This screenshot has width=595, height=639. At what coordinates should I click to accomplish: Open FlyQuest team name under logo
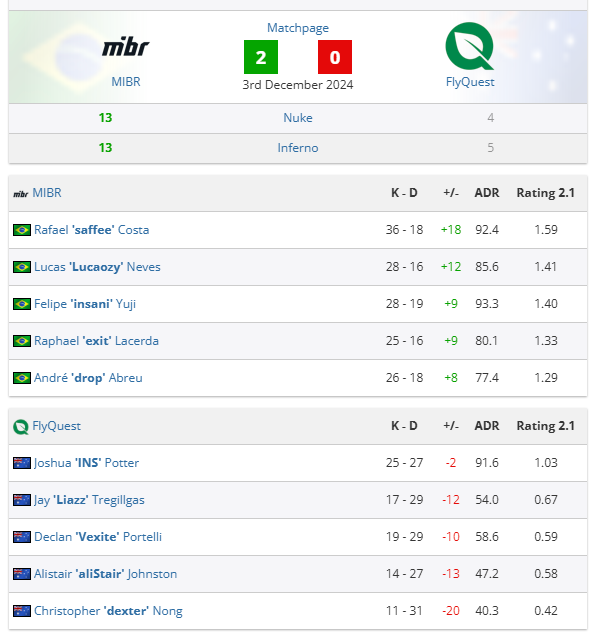[x=470, y=82]
